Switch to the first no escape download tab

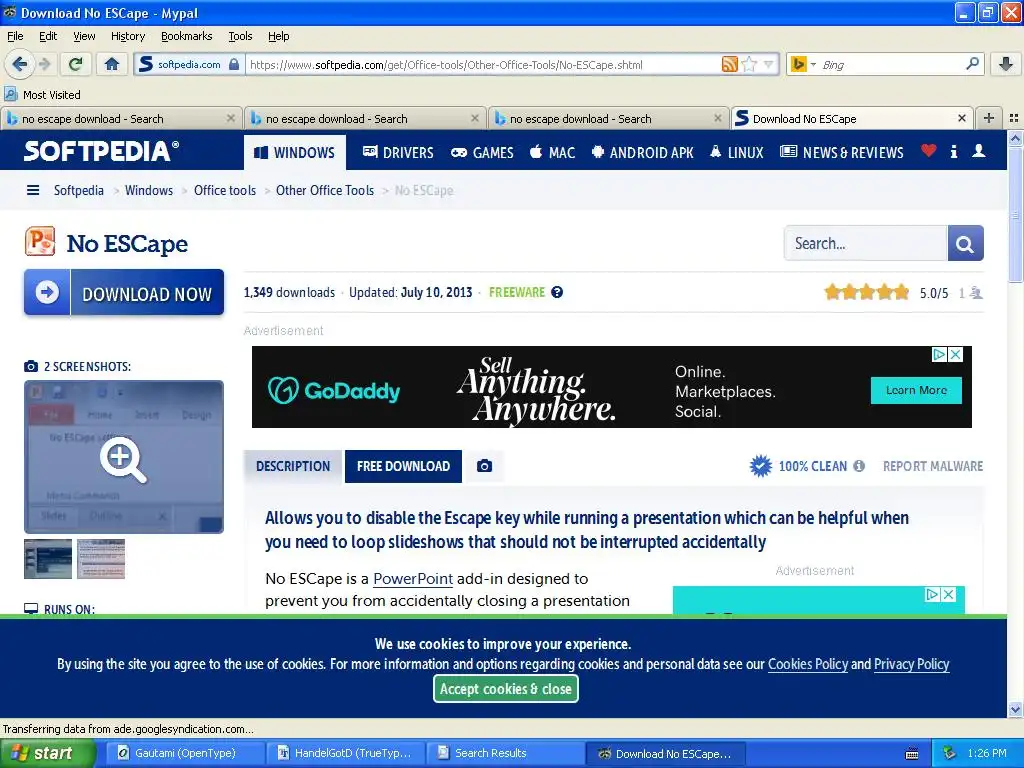pyautogui.click(x=121, y=118)
